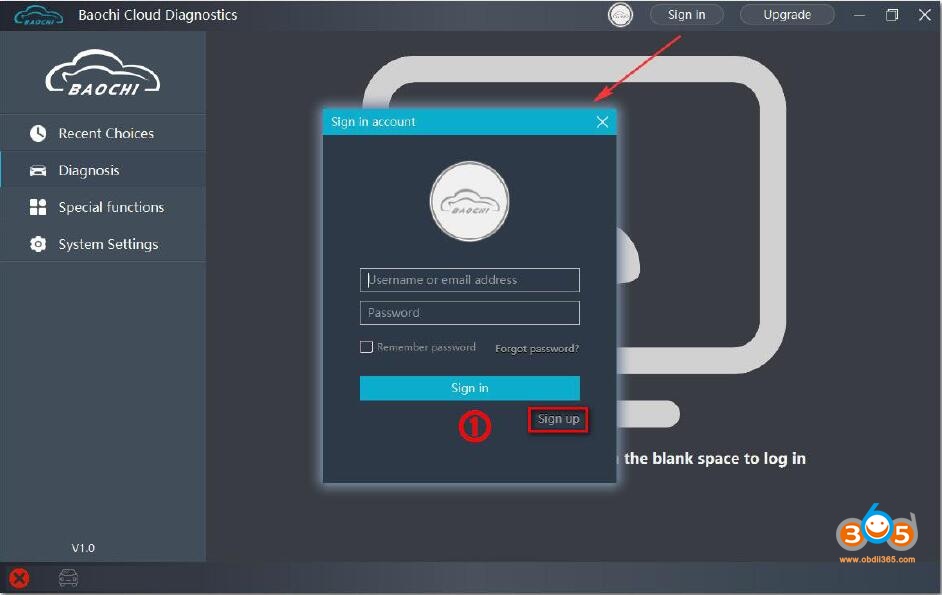Click the large Baochi logo in the sidebar
The width and height of the screenshot is (942, 595).
103,73
